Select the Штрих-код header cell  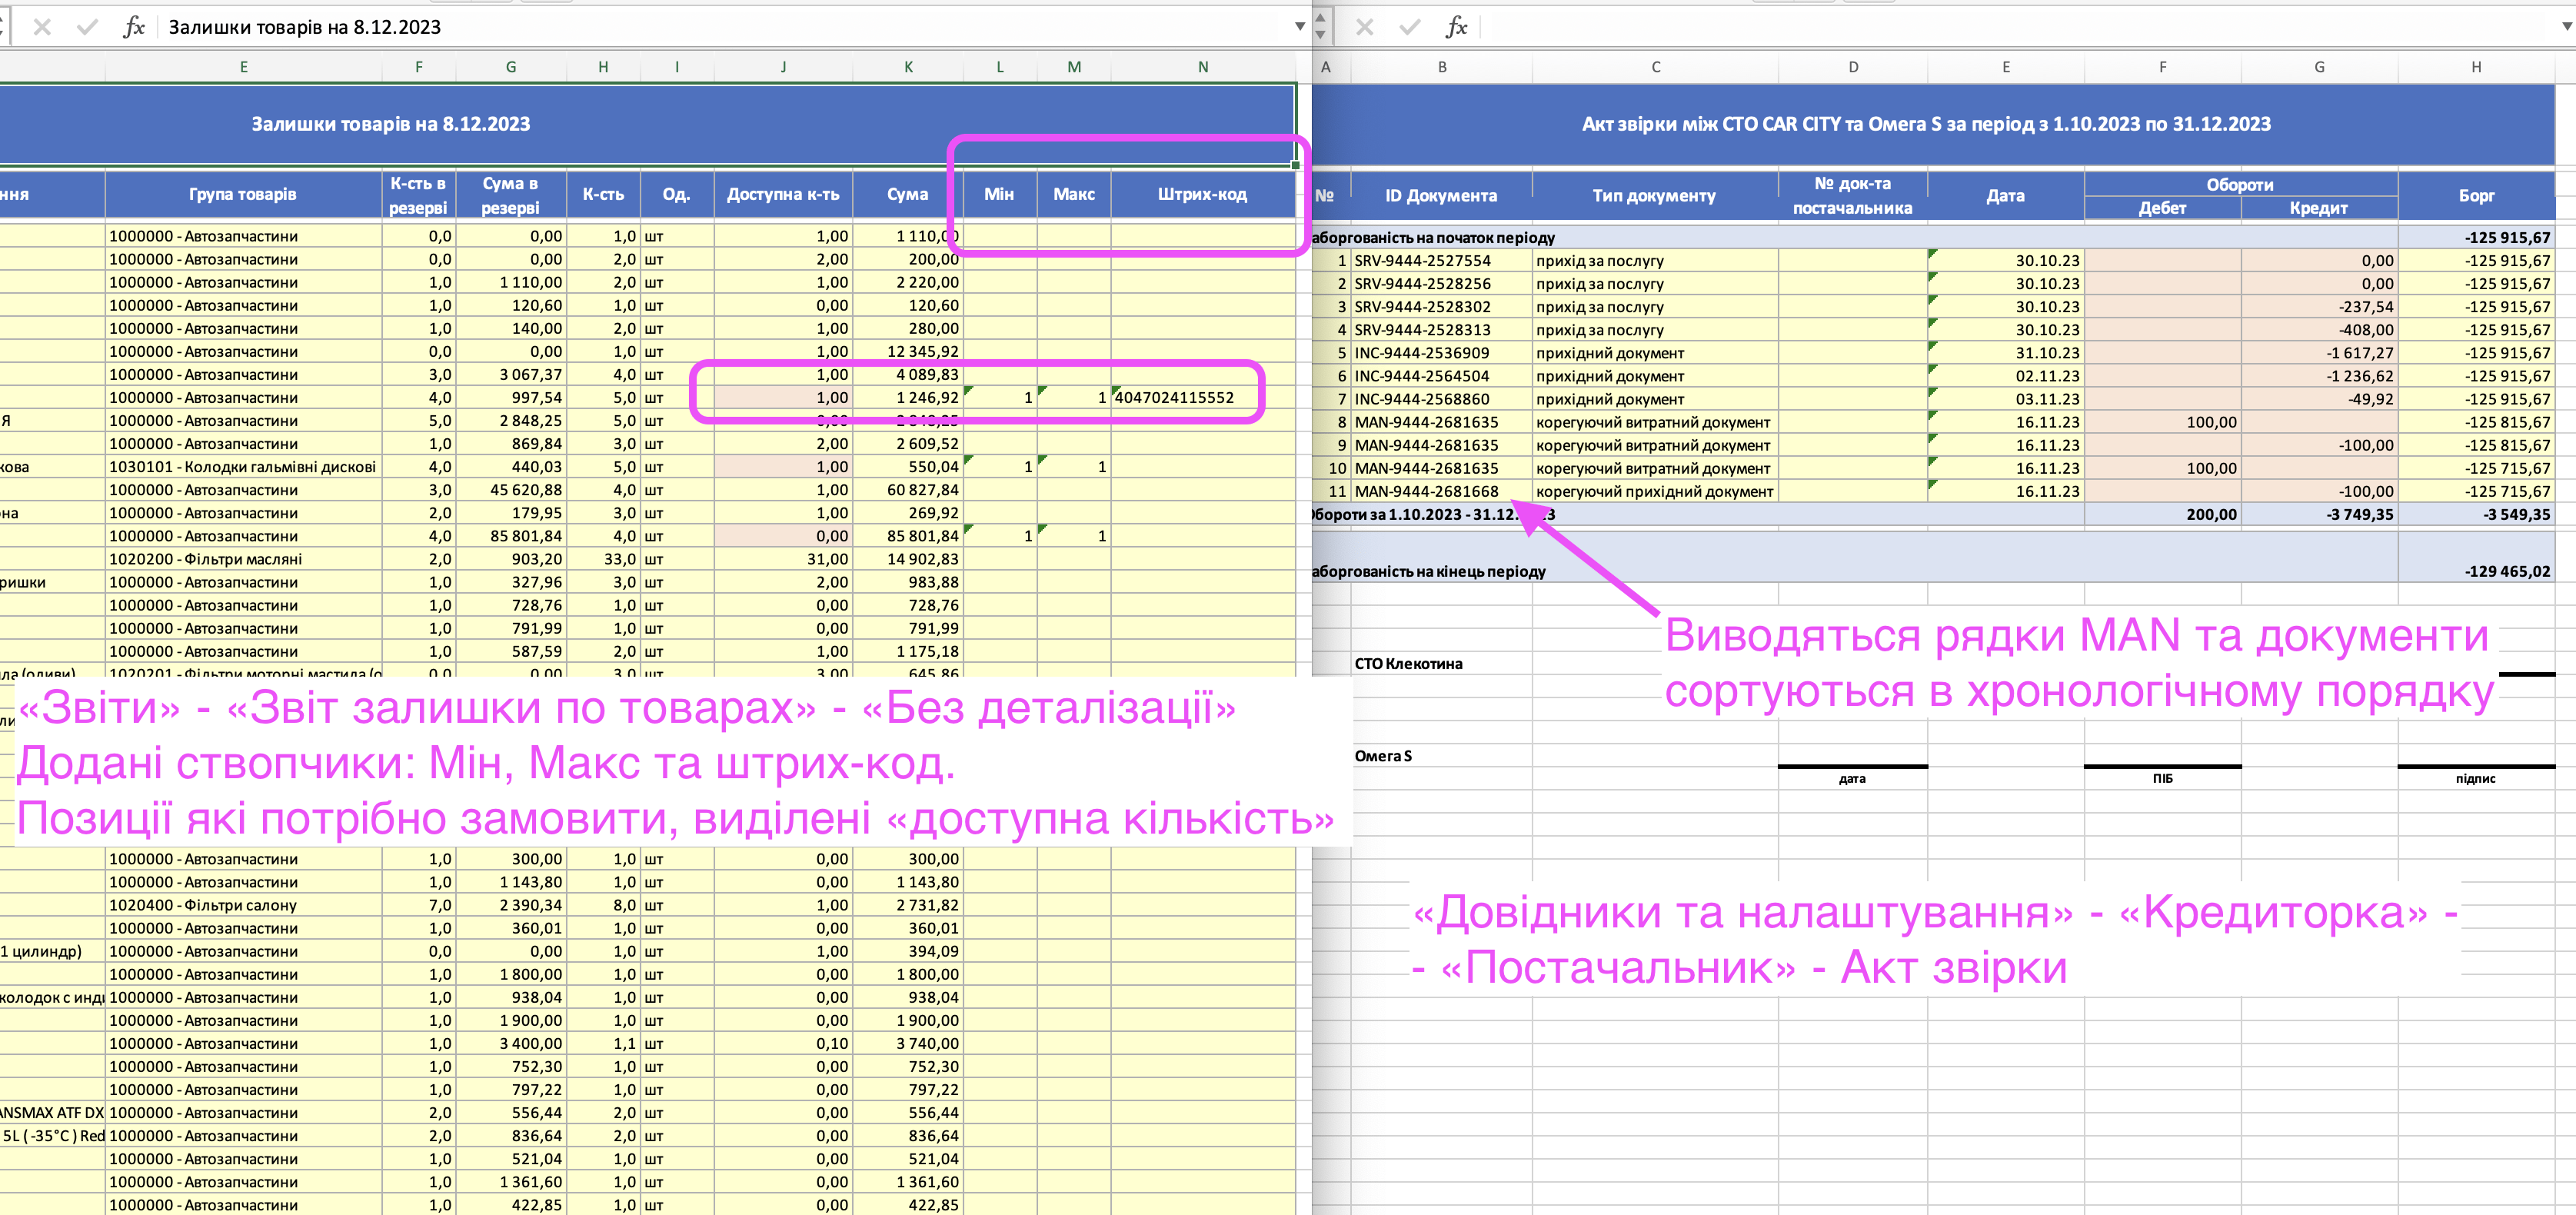[x=1202, y=194]
